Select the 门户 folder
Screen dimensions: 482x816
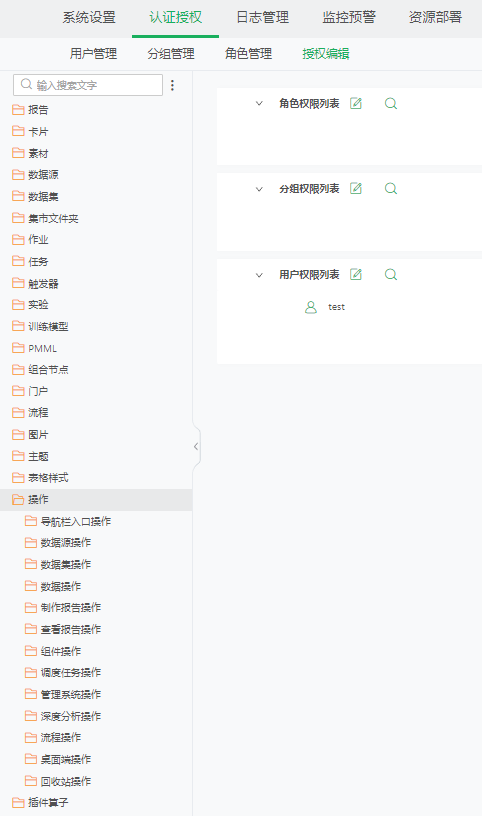(38, 391)
